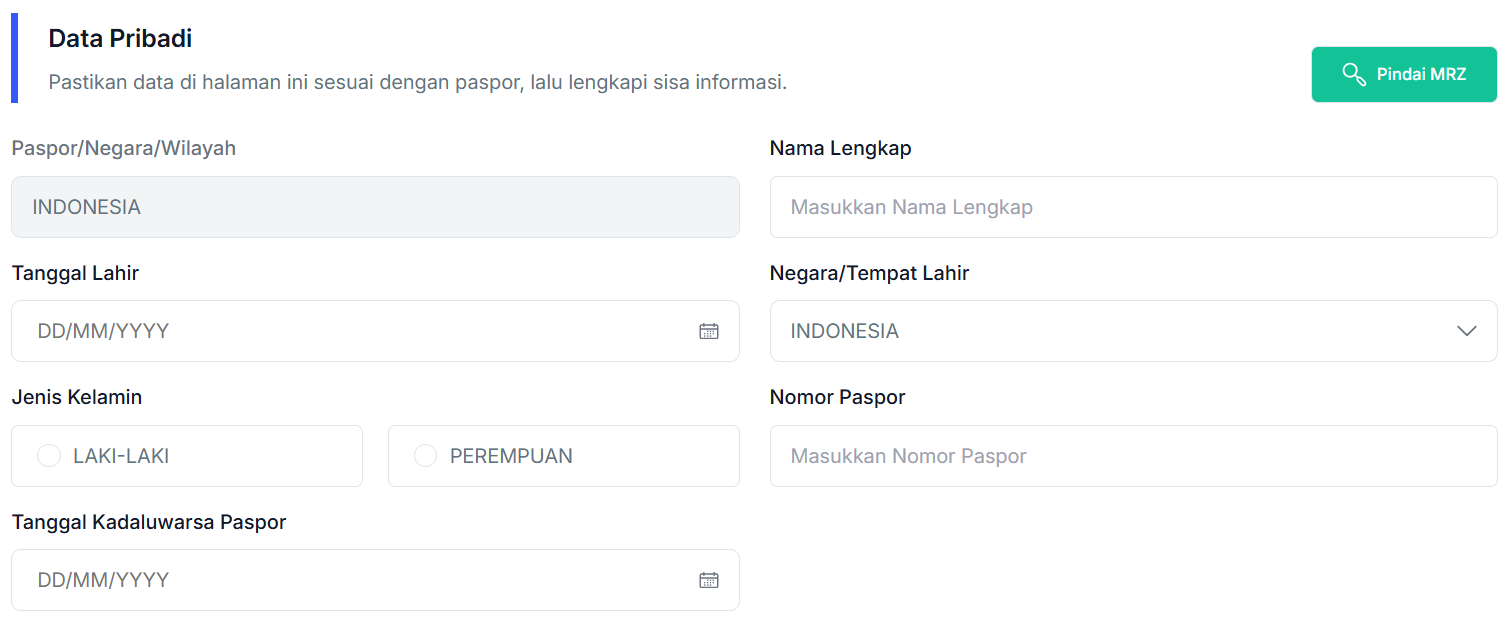Select the PEREMPUAN radio button

426,456
